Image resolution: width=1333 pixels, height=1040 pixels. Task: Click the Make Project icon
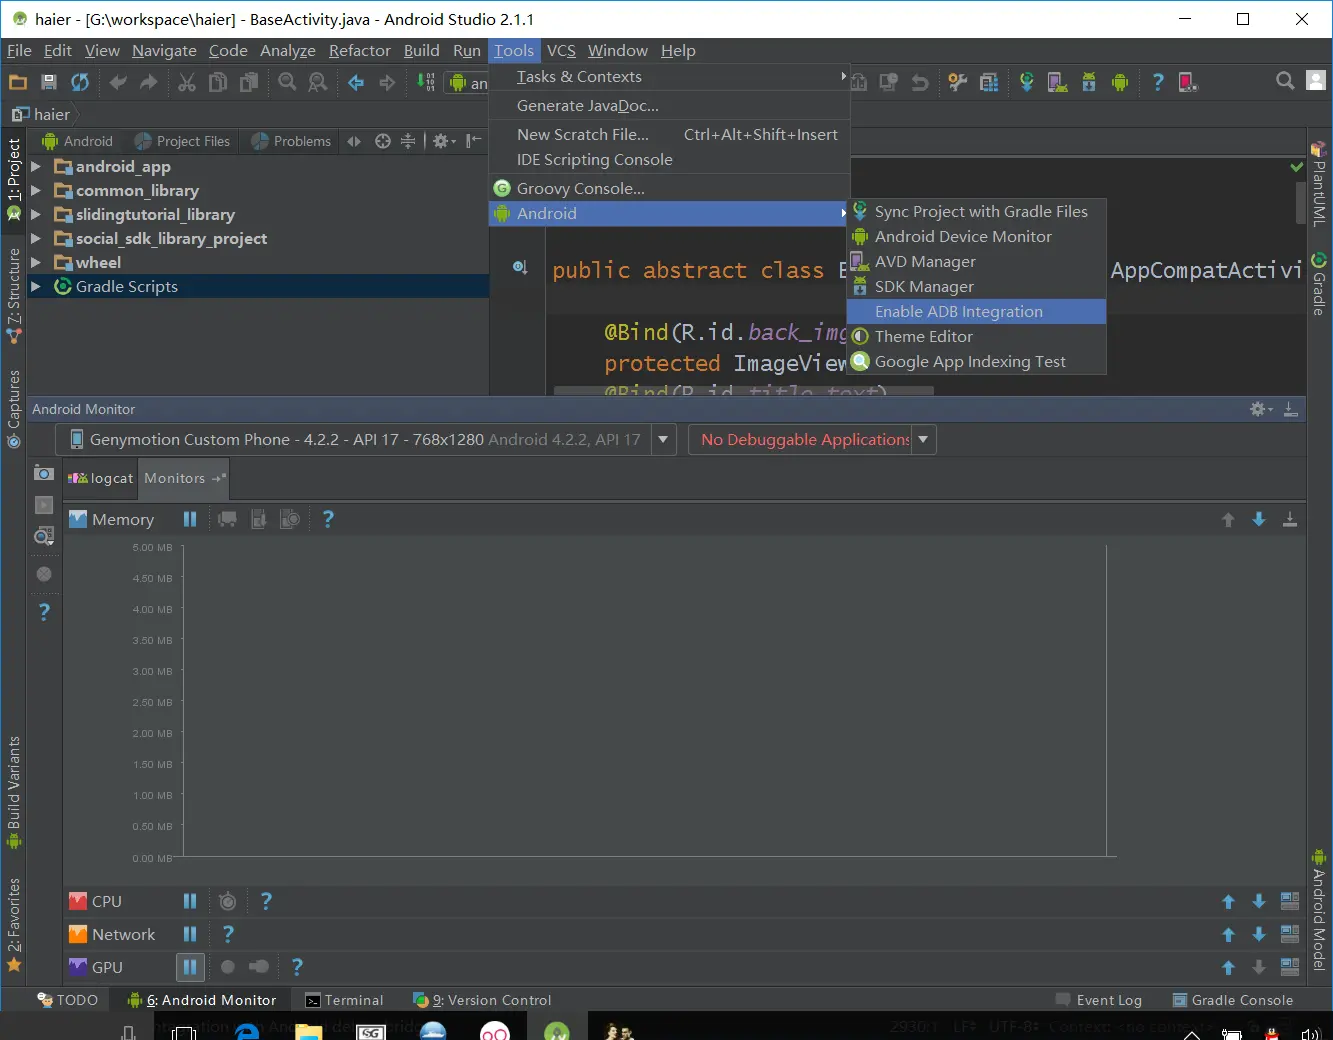pos(426,83)
